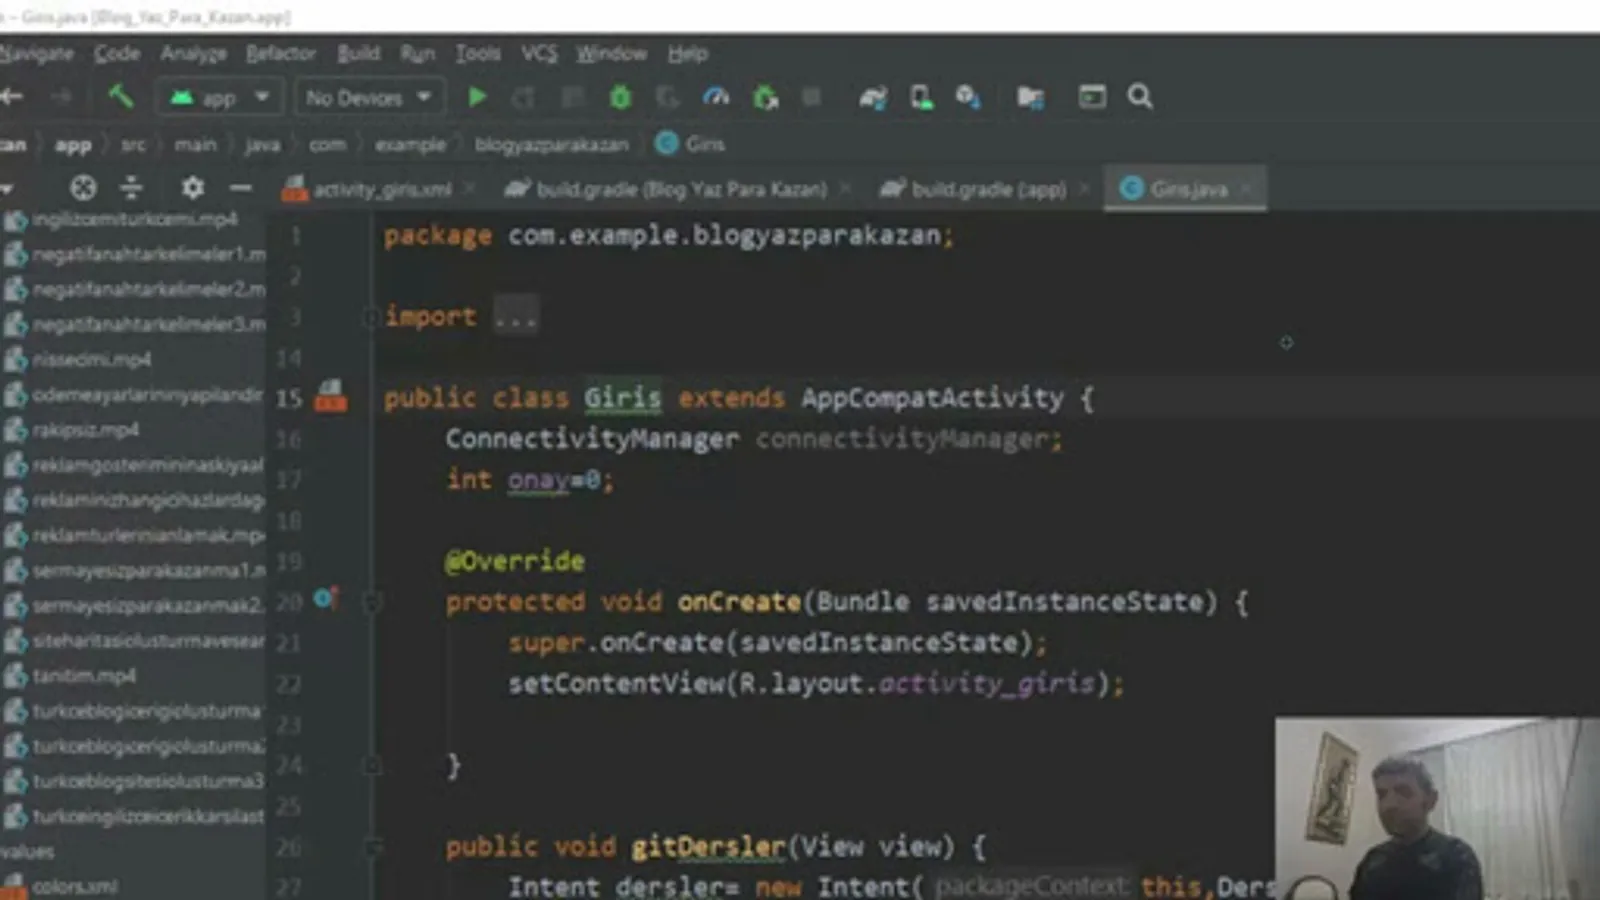The height and width of the screenshot is (900, 1600).
Task: Start debugging with the green bug icon
Action: tap(620, 97)
